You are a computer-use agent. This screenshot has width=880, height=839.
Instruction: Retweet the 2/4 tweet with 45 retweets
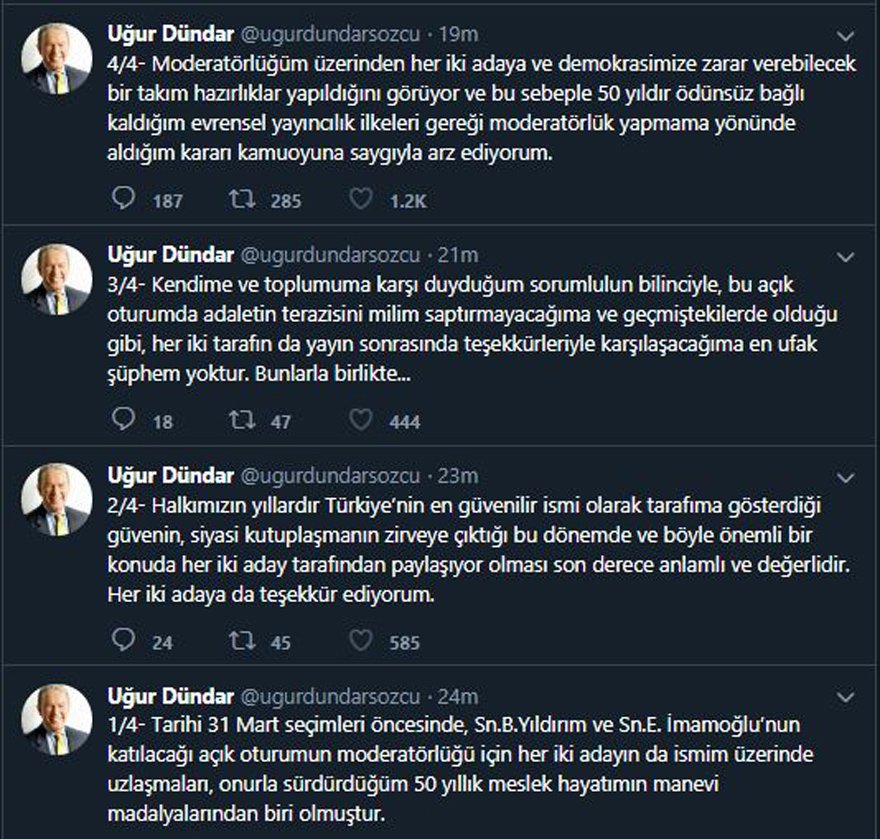tap(242, 641)
